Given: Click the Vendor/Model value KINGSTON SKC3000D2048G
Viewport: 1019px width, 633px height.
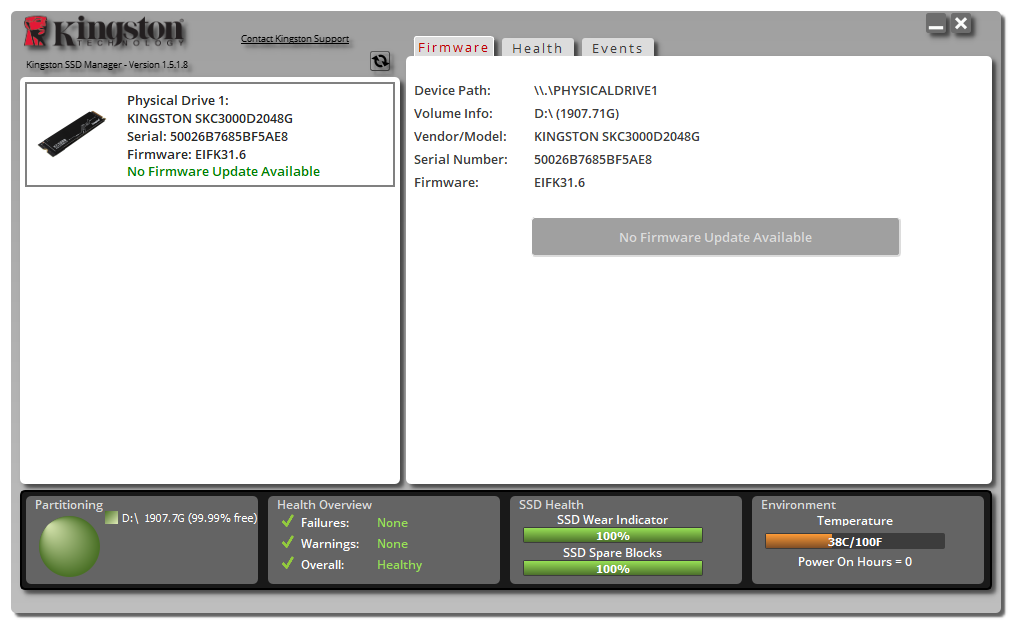Looking at the screenshot, I should click(617, 136).
